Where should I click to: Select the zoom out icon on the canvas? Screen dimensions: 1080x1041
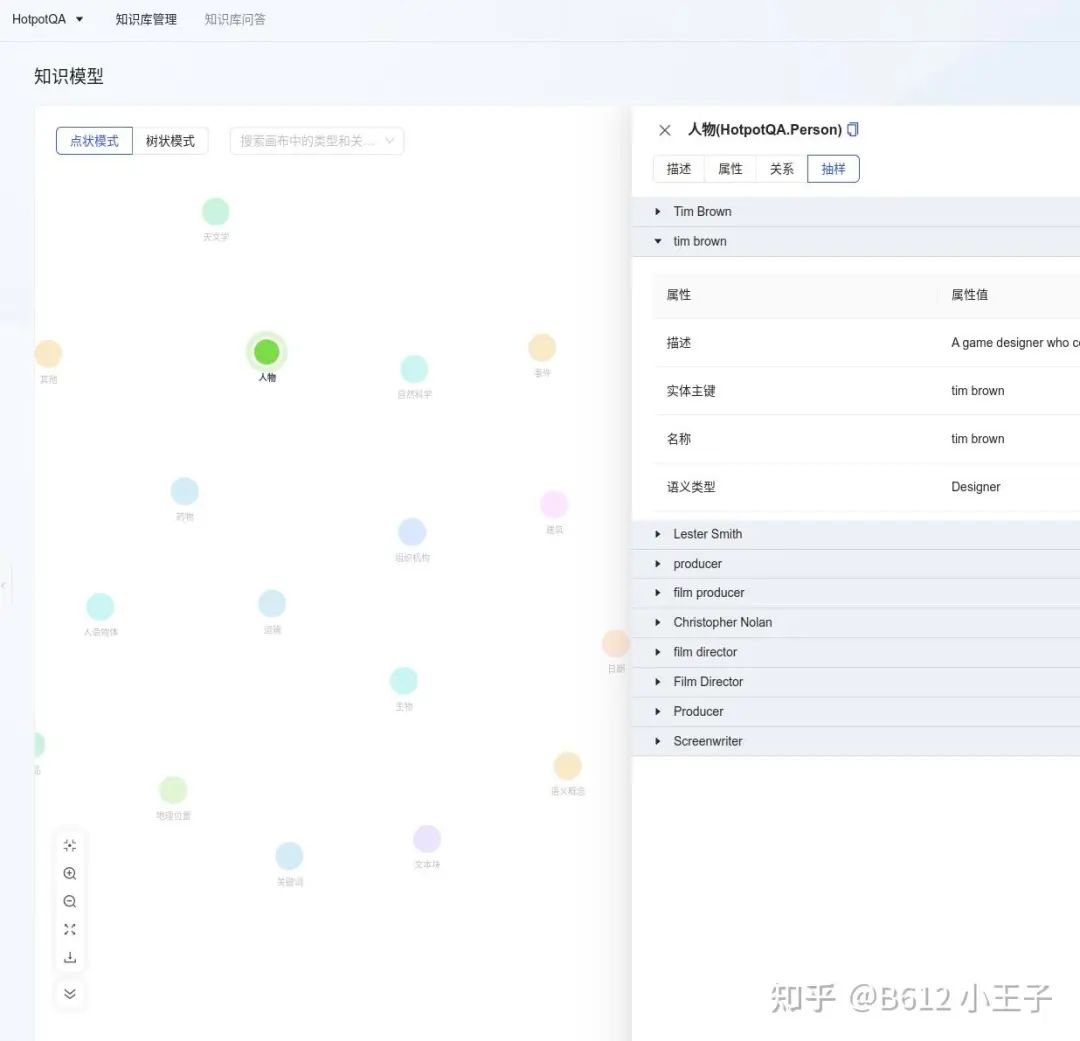coord(69,900)
